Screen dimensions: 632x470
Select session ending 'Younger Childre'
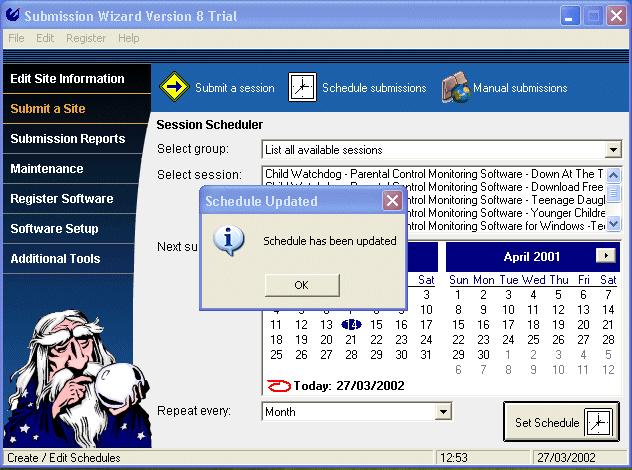[505, 213]
